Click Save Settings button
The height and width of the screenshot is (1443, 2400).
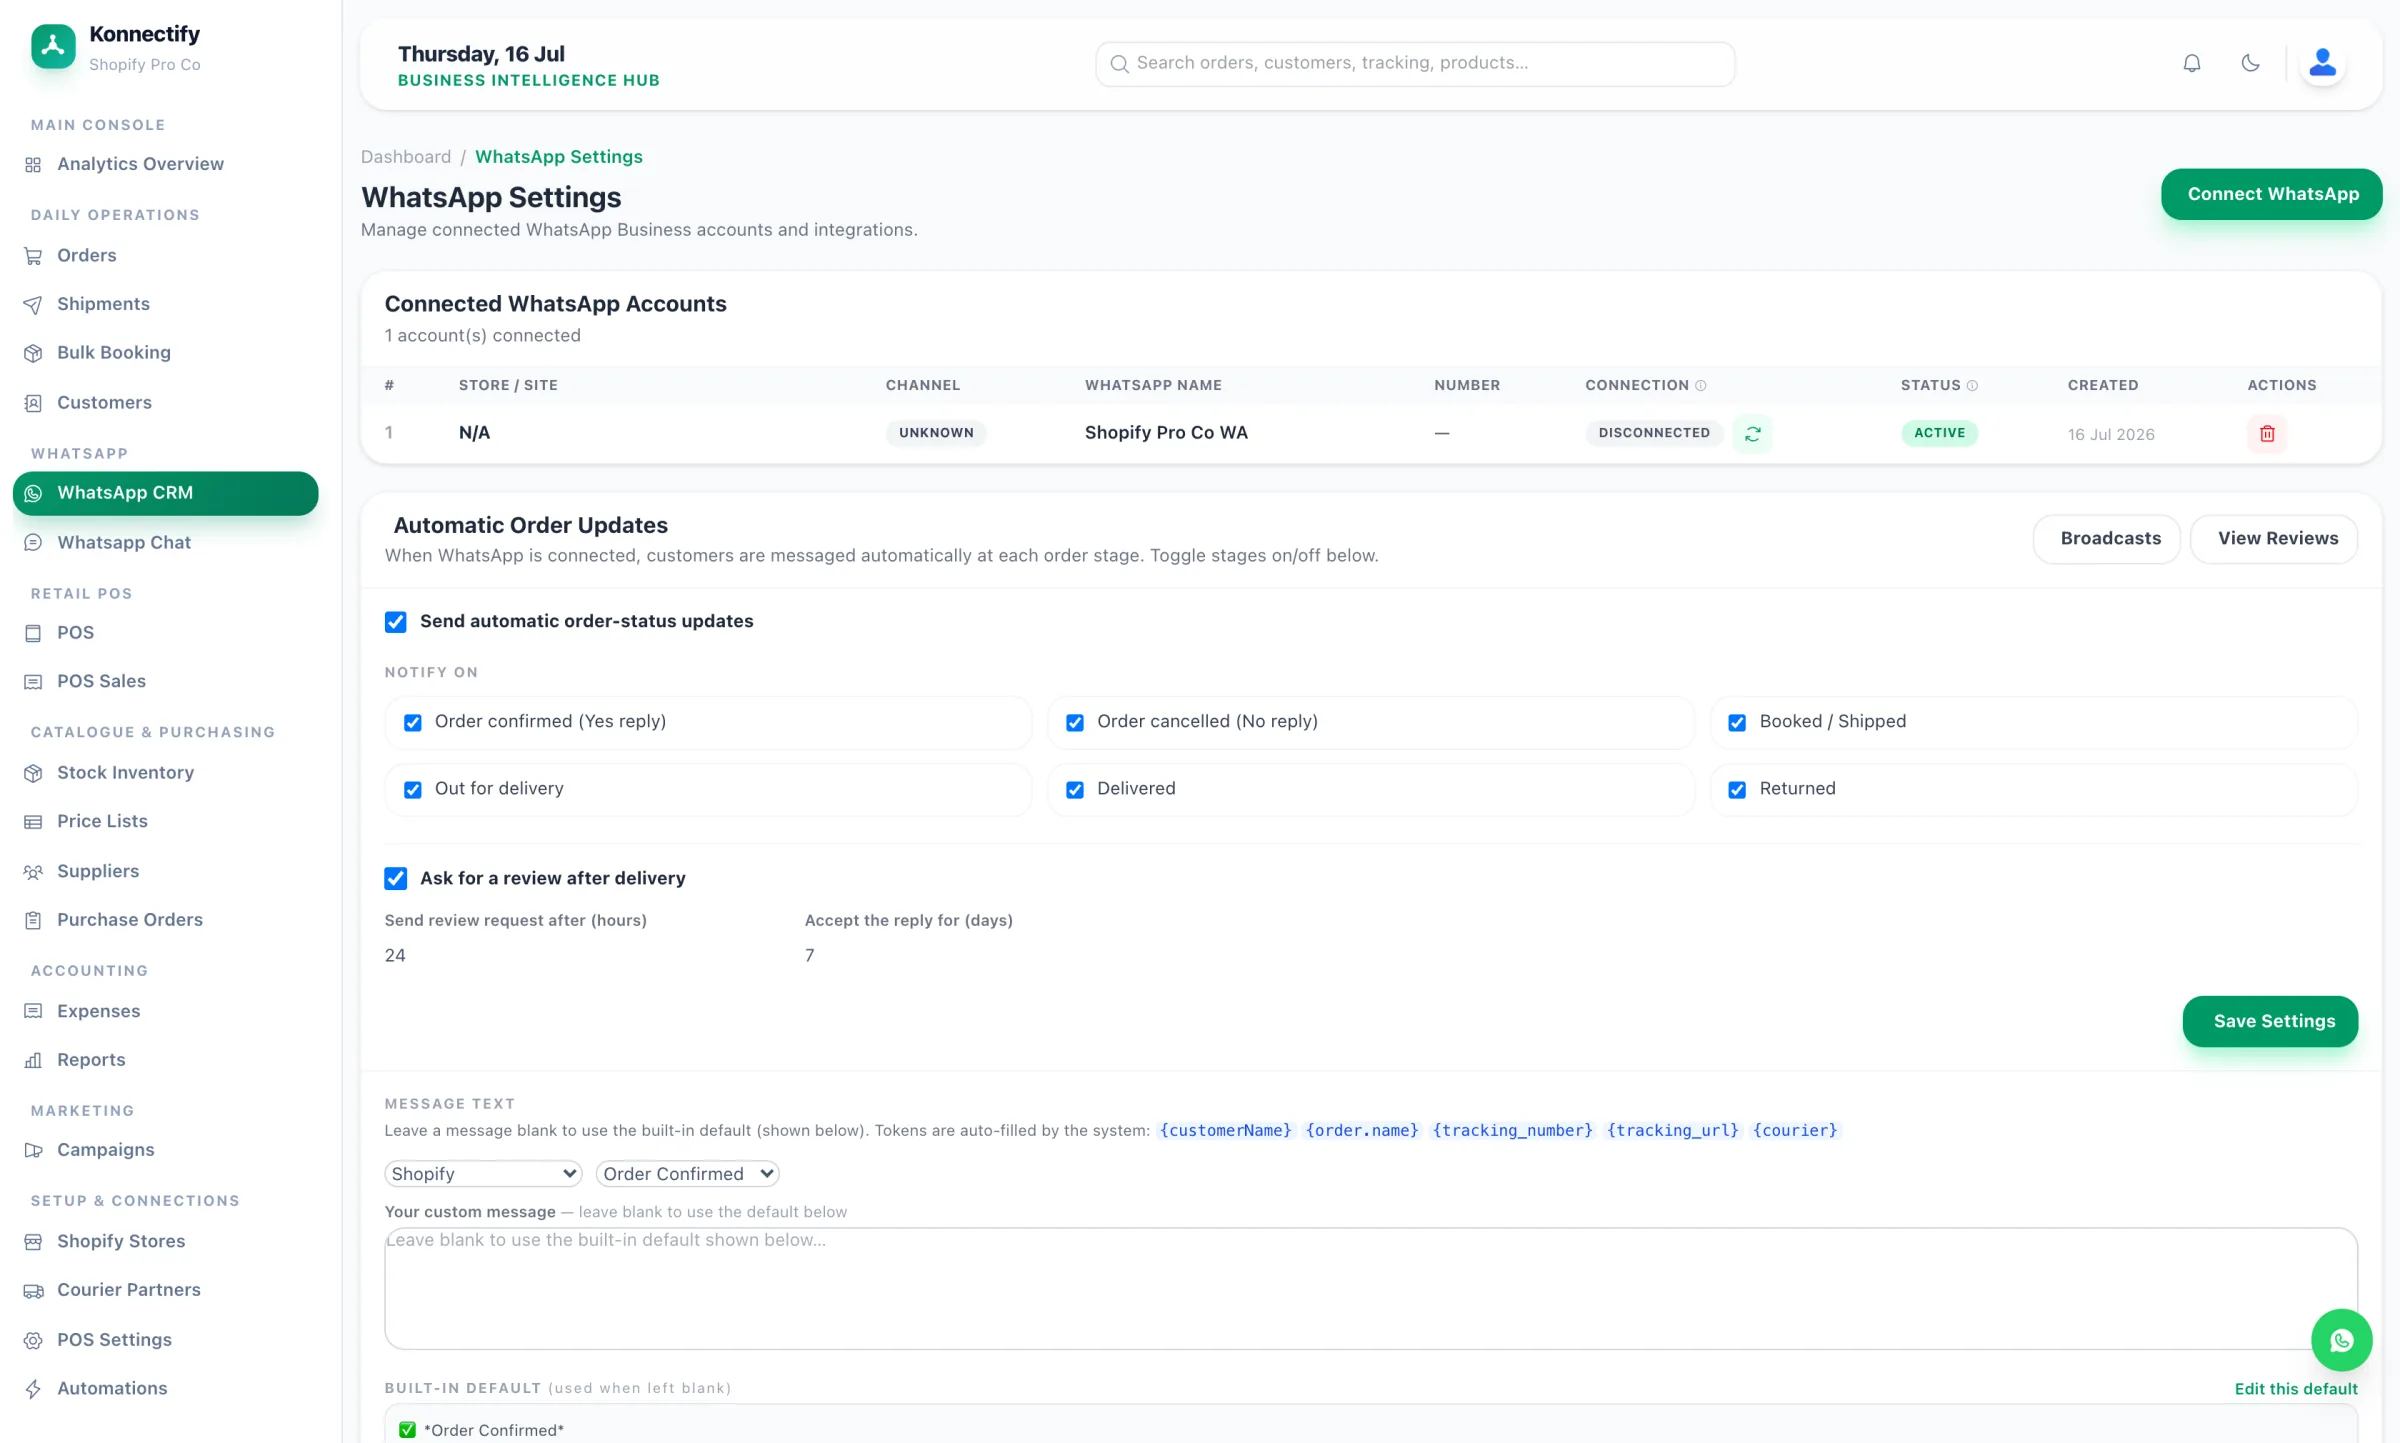coord(2270,1021)
